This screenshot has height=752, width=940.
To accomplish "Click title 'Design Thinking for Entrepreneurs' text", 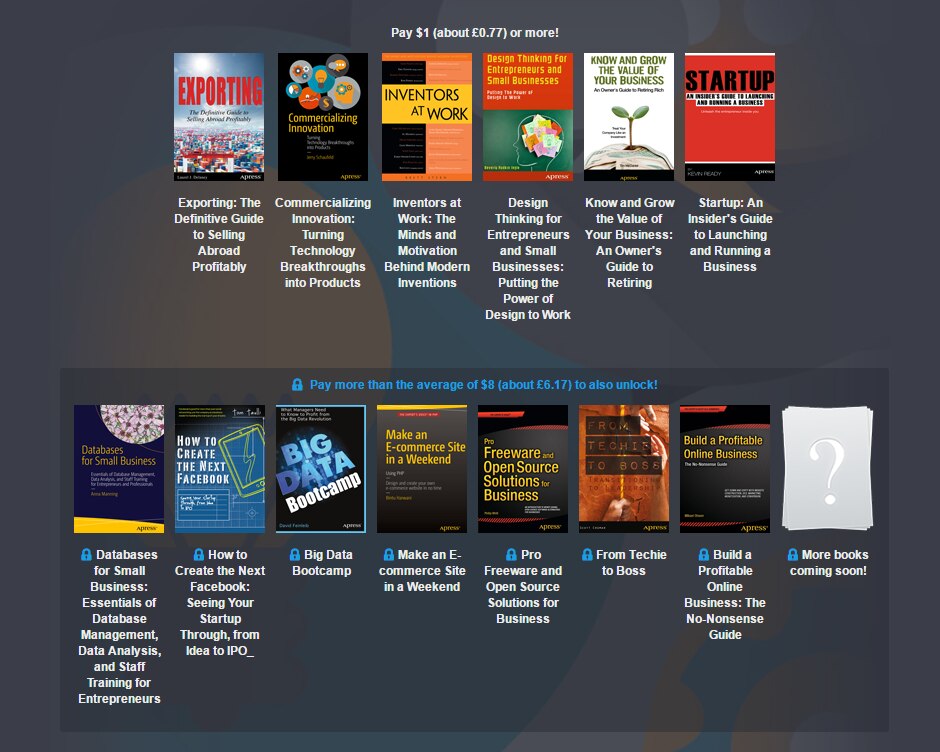I will click(528, 258).
